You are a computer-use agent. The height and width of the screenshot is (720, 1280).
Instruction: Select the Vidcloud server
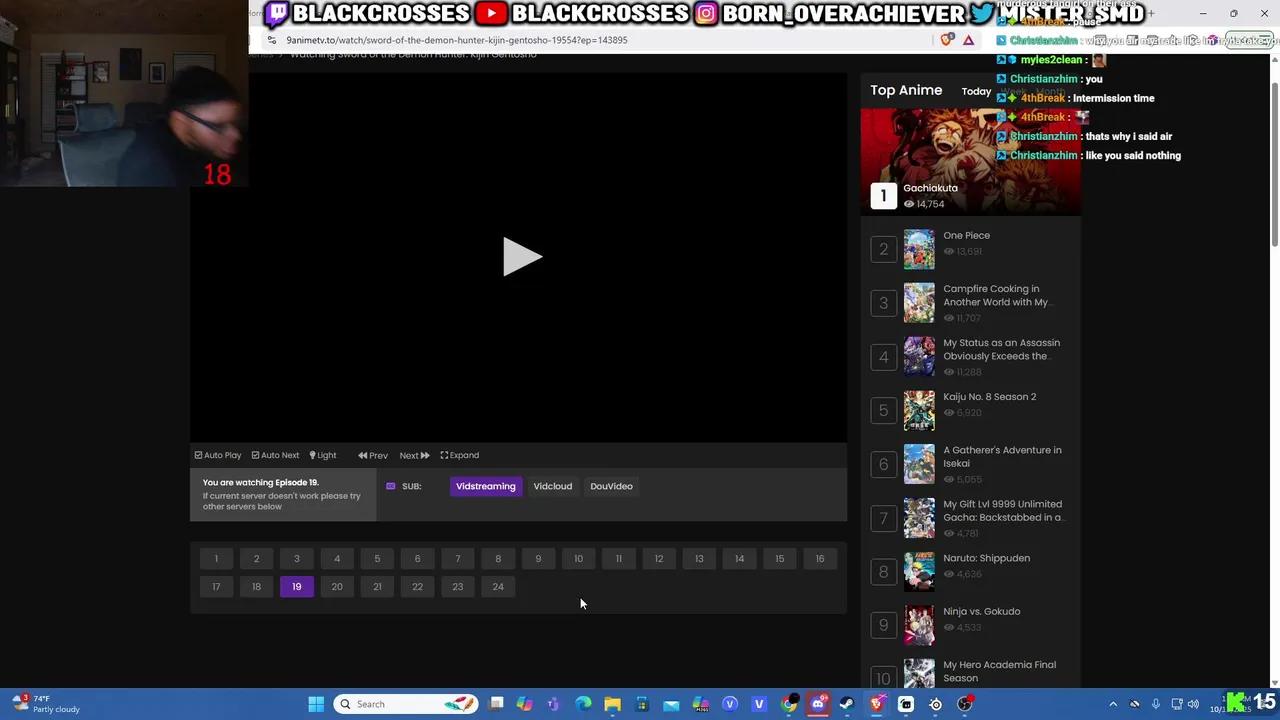(x=553, y=486)
